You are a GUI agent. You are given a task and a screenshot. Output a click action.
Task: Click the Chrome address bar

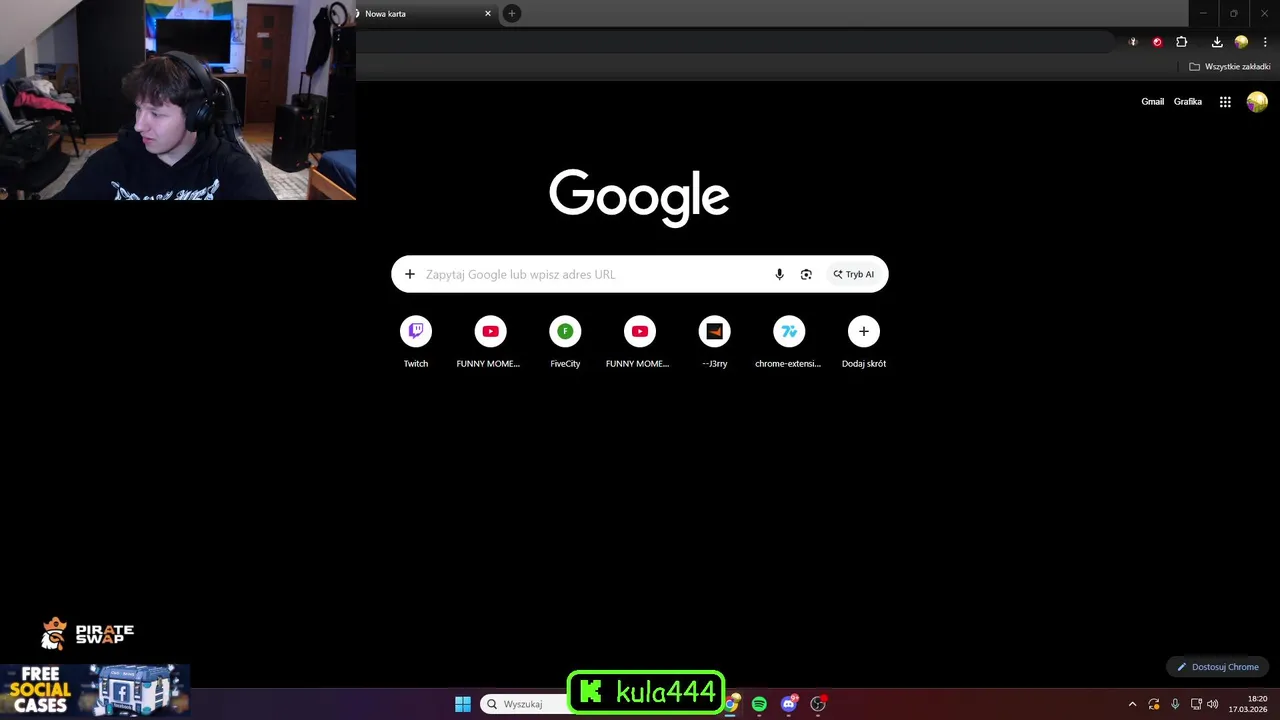(735, 42)
